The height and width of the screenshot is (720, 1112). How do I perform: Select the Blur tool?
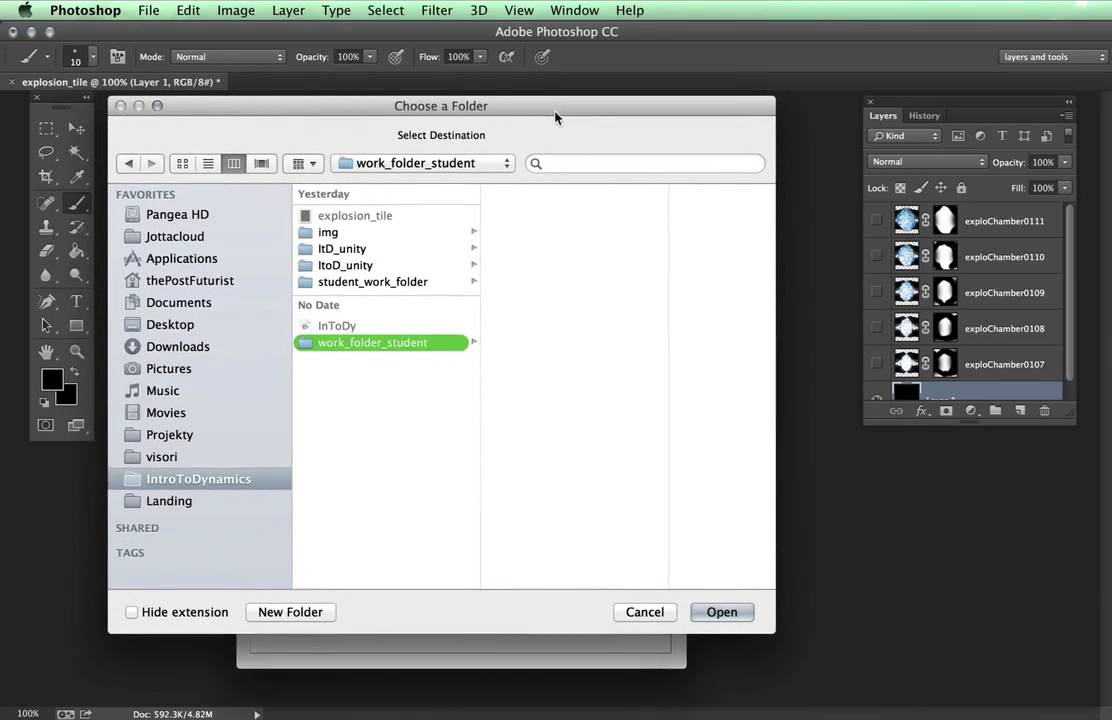tap(46, 275)
